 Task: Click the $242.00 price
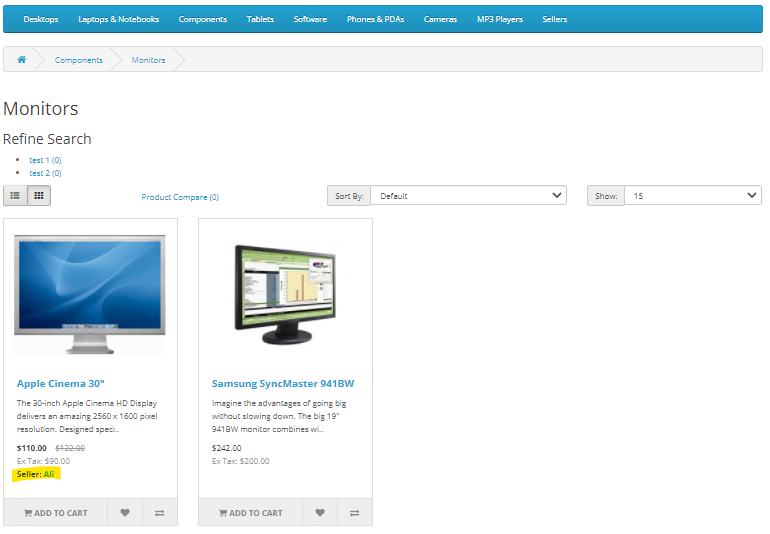(x=226, y=448)
